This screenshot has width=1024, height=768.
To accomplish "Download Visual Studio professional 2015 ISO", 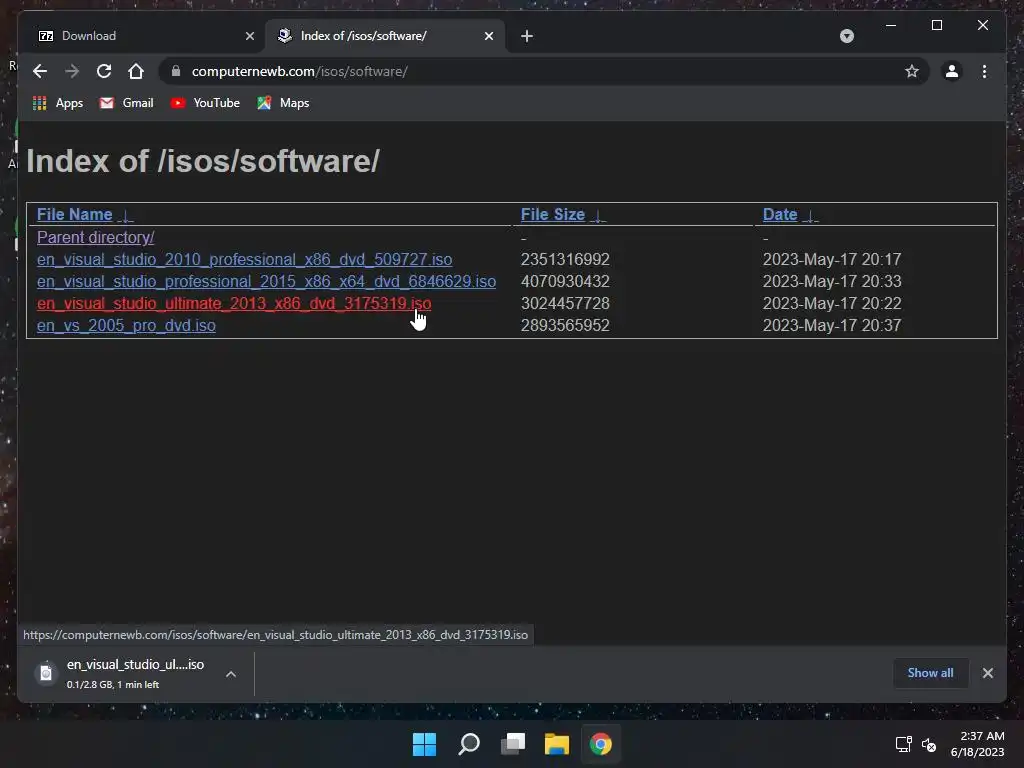I will pos(266,281).
